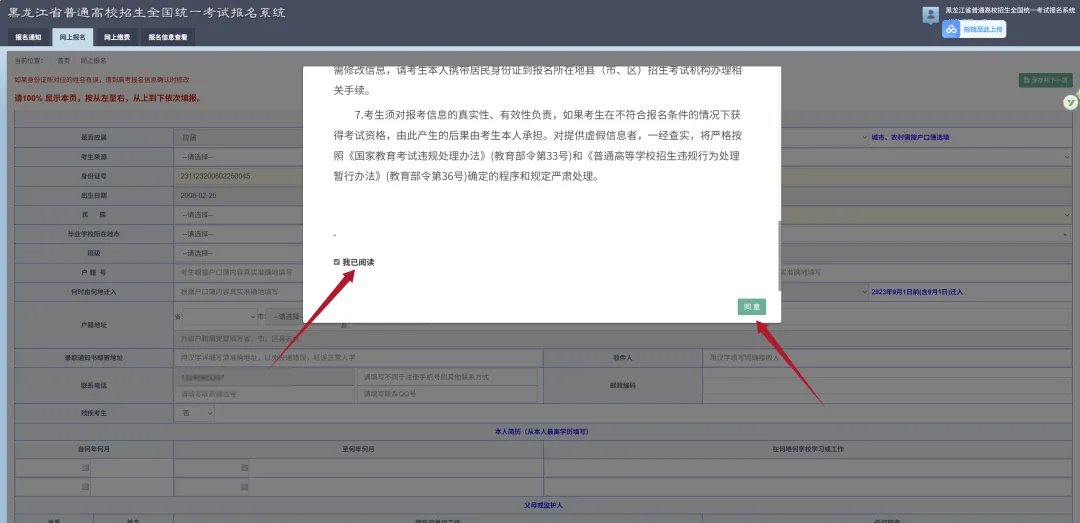Open the 毕业学校所在地市 dropdown

tap(238, 234)
